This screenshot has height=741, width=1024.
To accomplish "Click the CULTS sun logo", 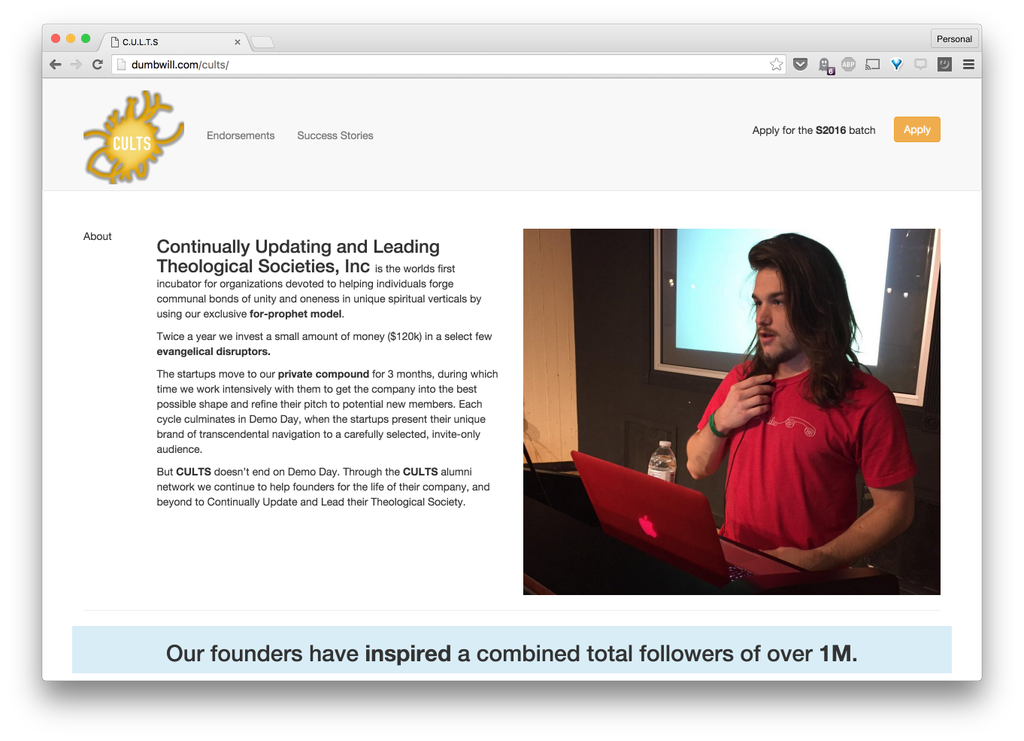I will [x=132, y=138].
